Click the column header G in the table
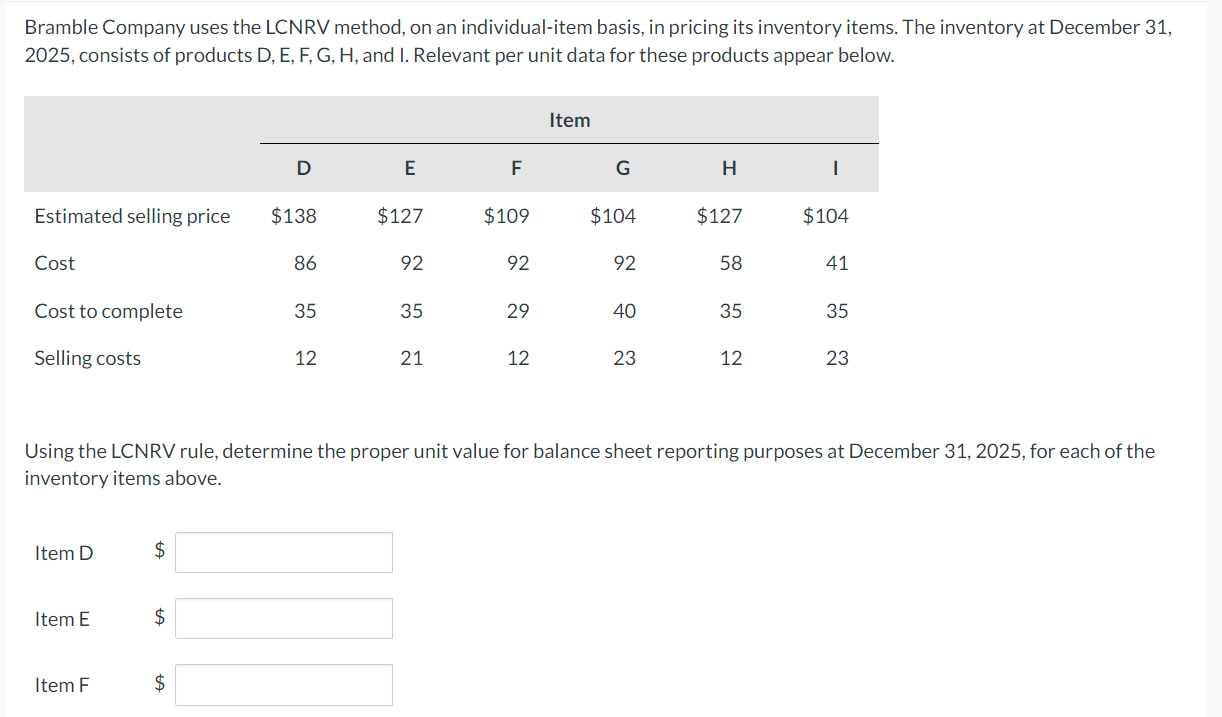1222x717 pixels. click(622, 168)
